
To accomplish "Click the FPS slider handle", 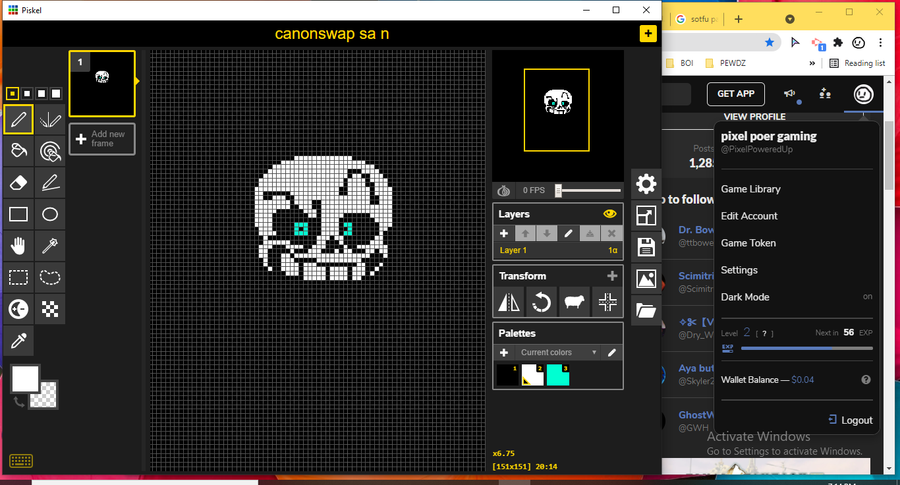I will pos(558,191).
